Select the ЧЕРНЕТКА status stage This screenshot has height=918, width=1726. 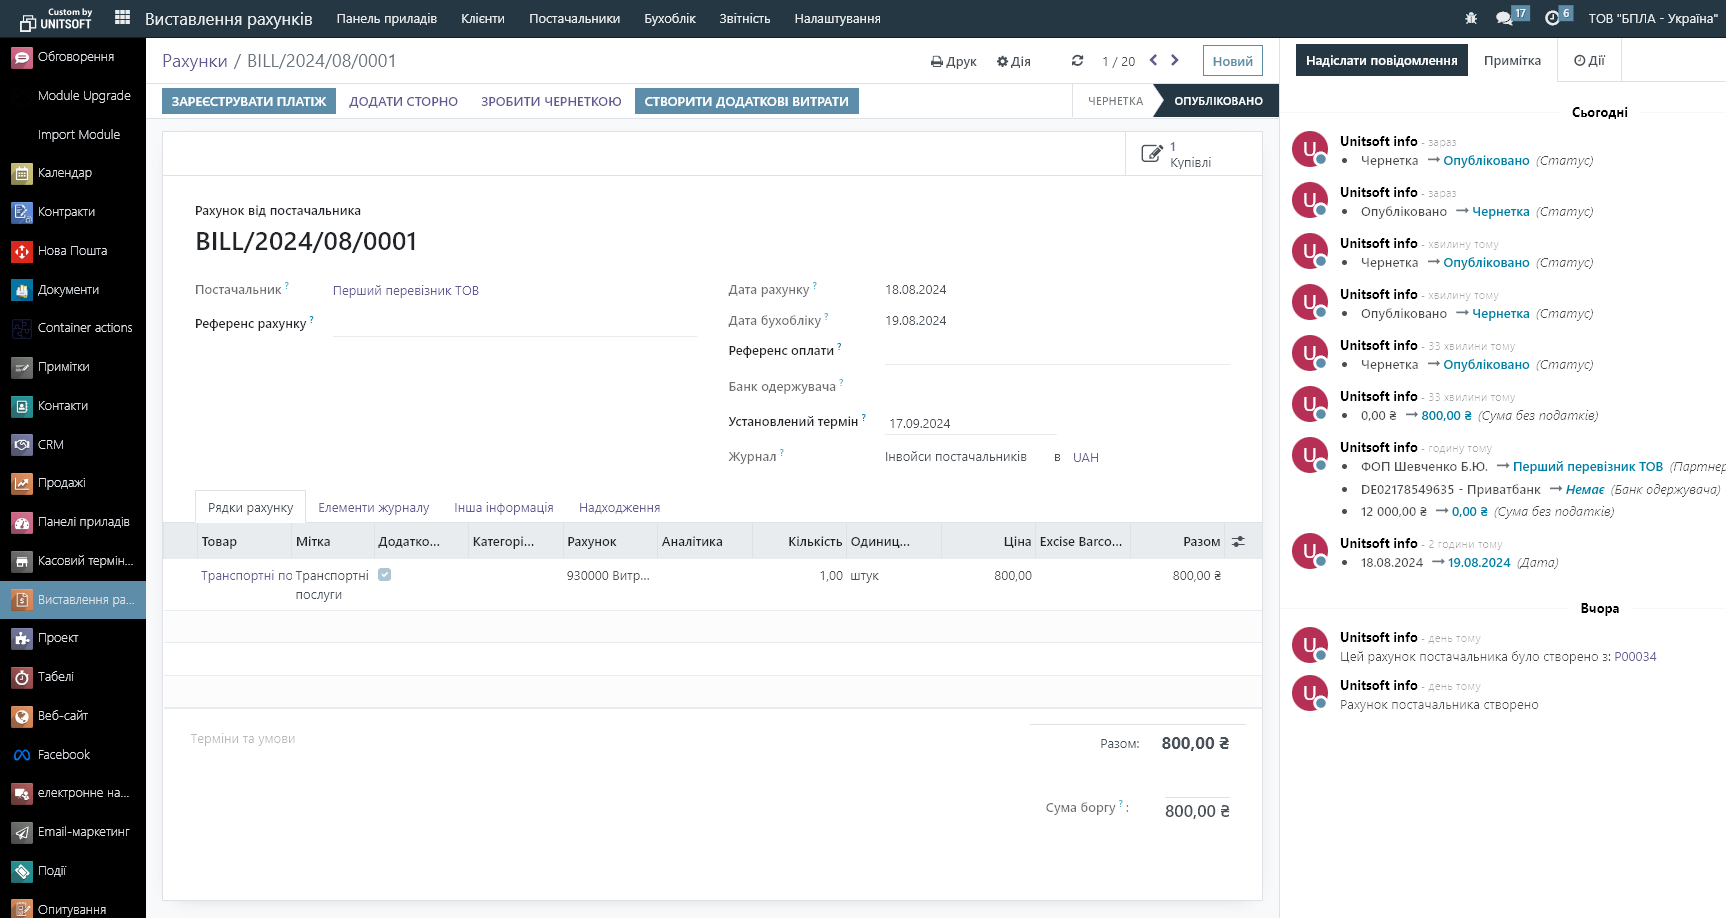(1114, 101)
